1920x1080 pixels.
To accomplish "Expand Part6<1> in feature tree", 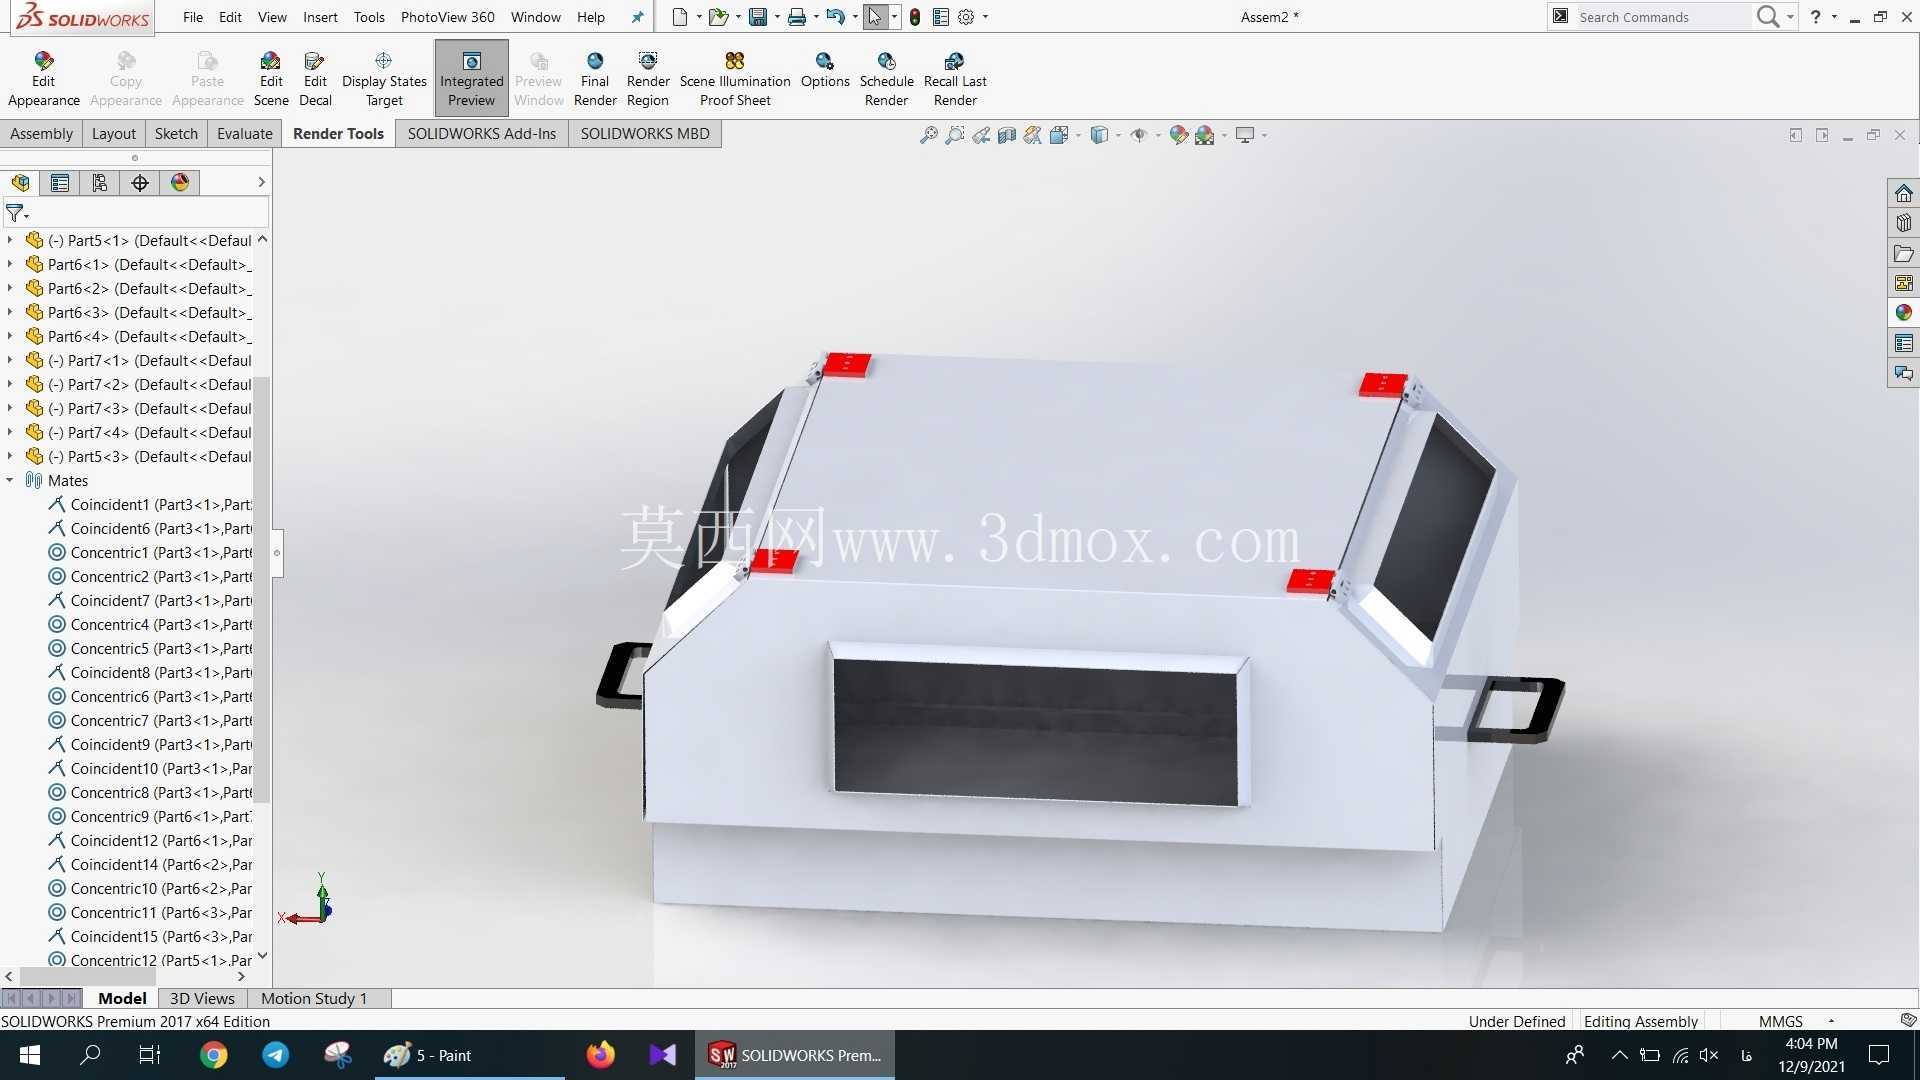I will pos(10,265).
